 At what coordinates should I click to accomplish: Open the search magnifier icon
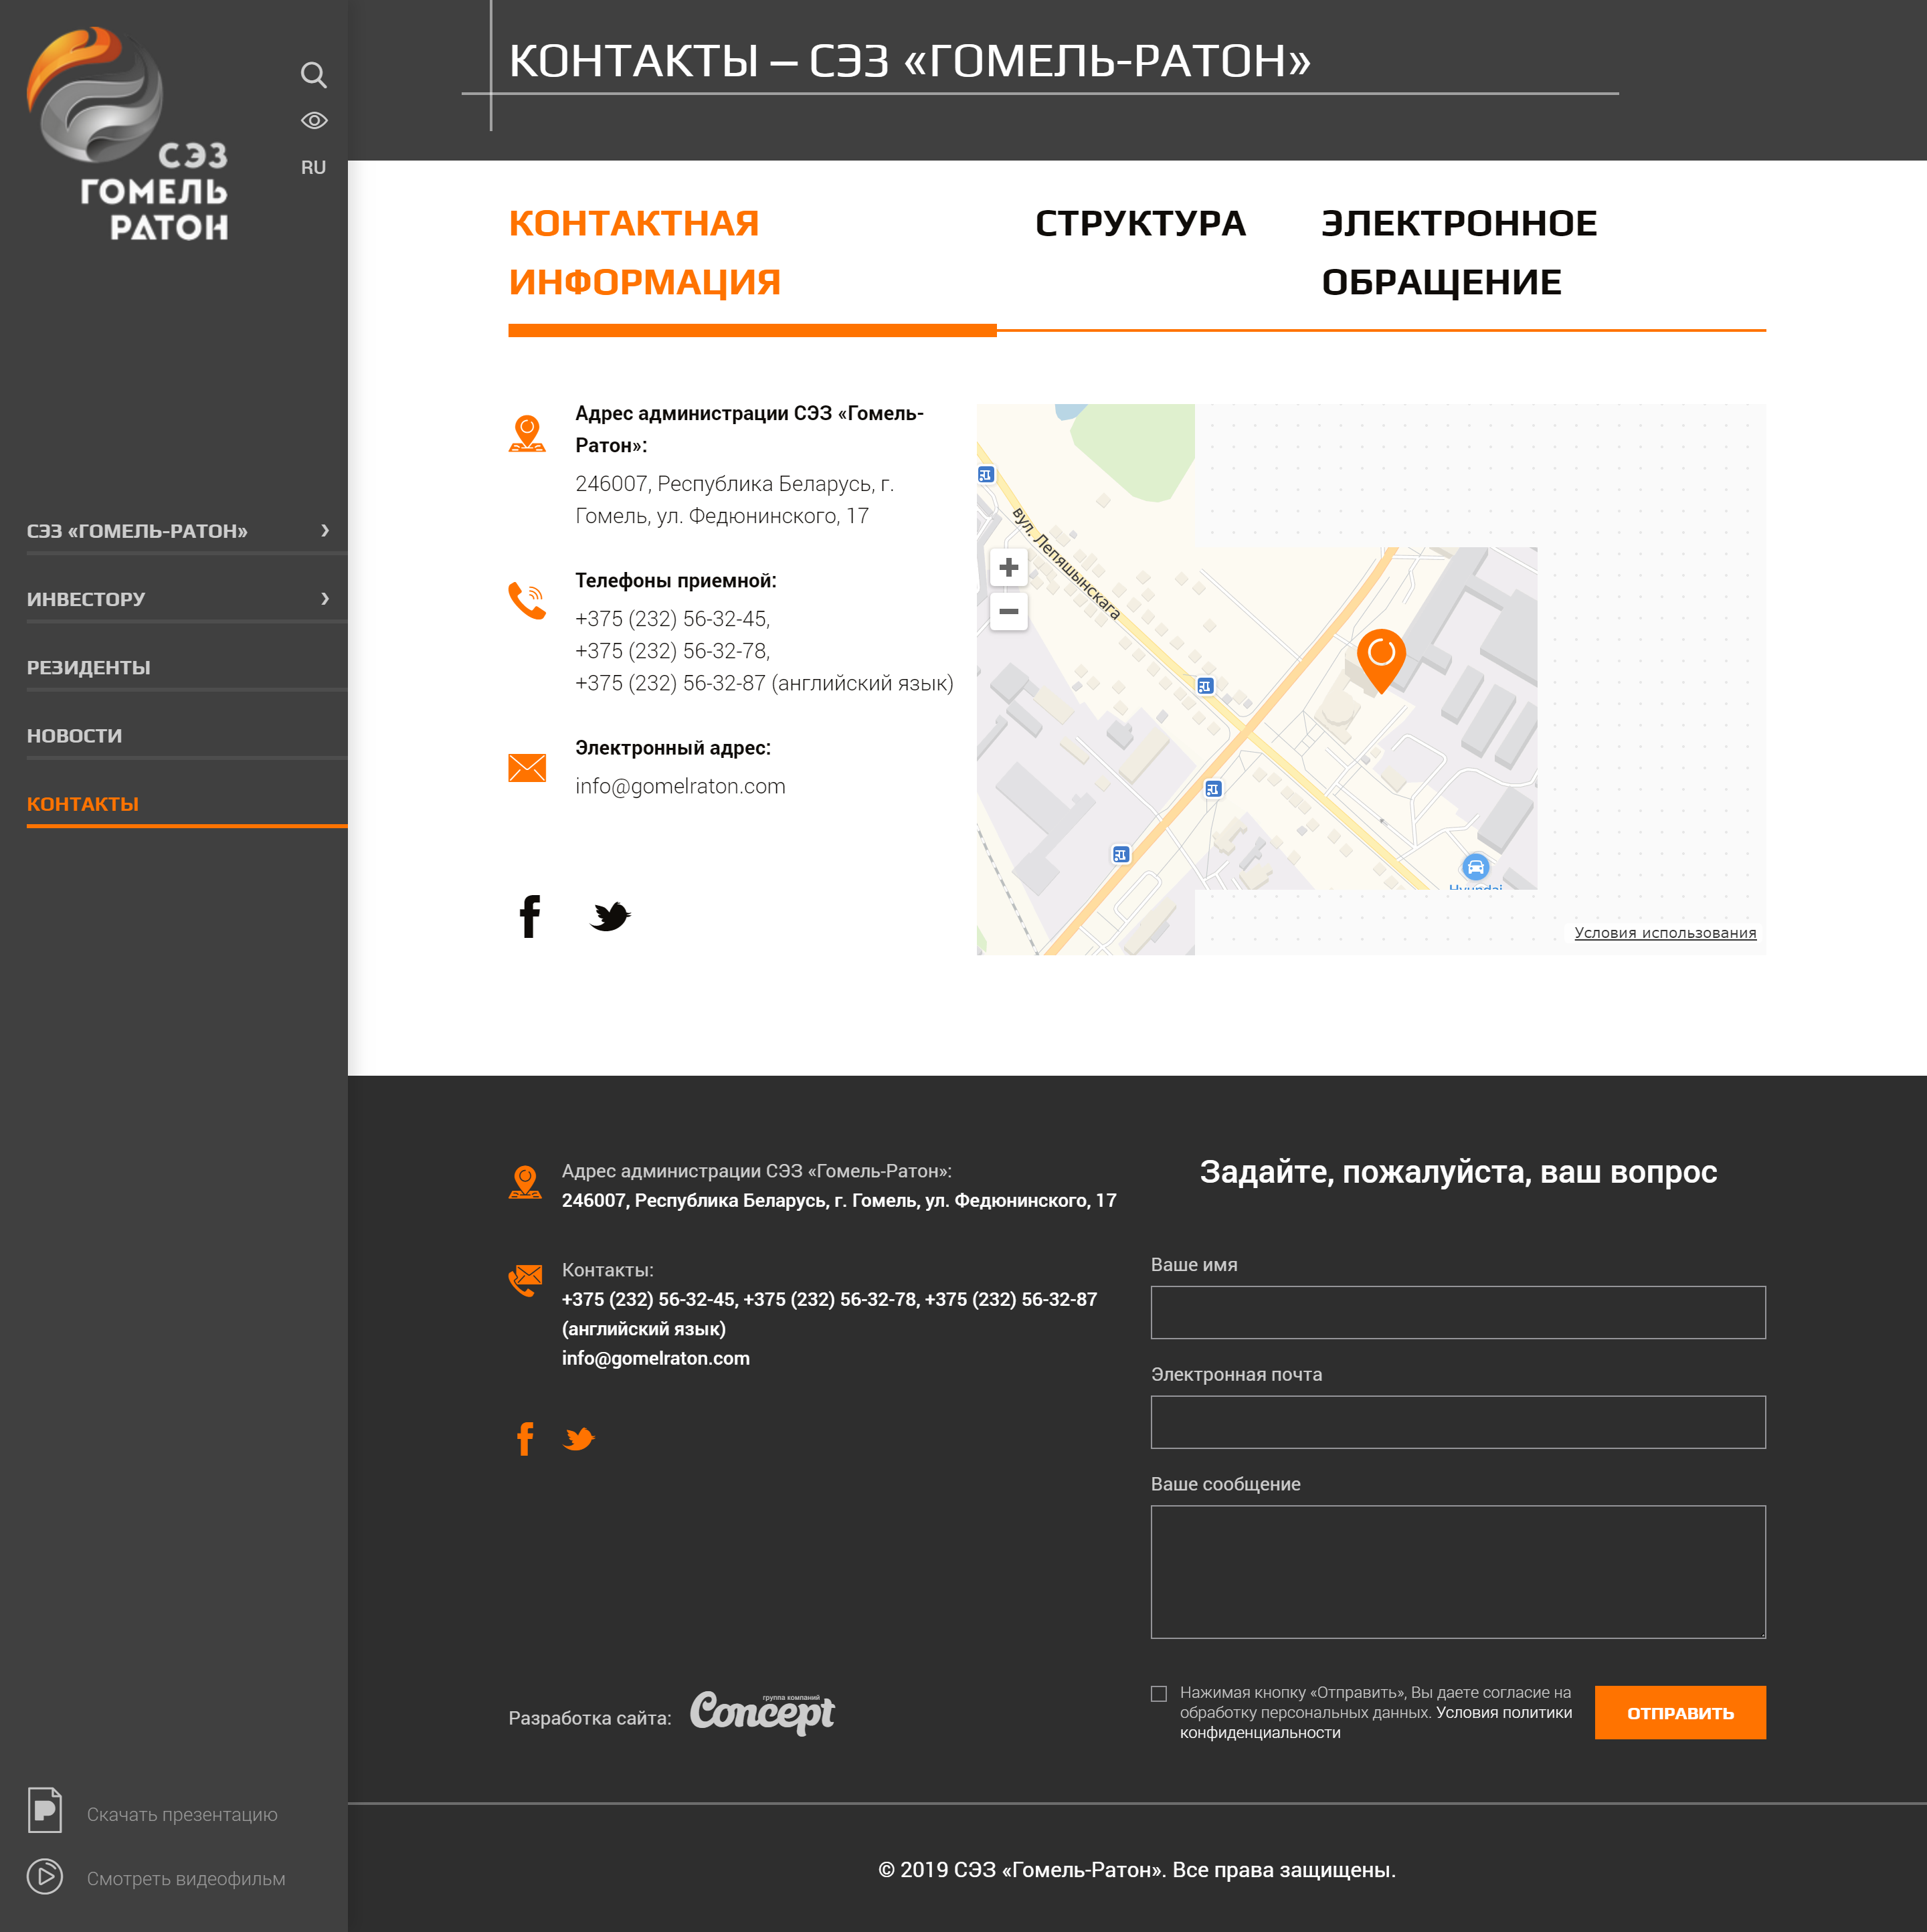pyautogui.click(x=313, y=74)
